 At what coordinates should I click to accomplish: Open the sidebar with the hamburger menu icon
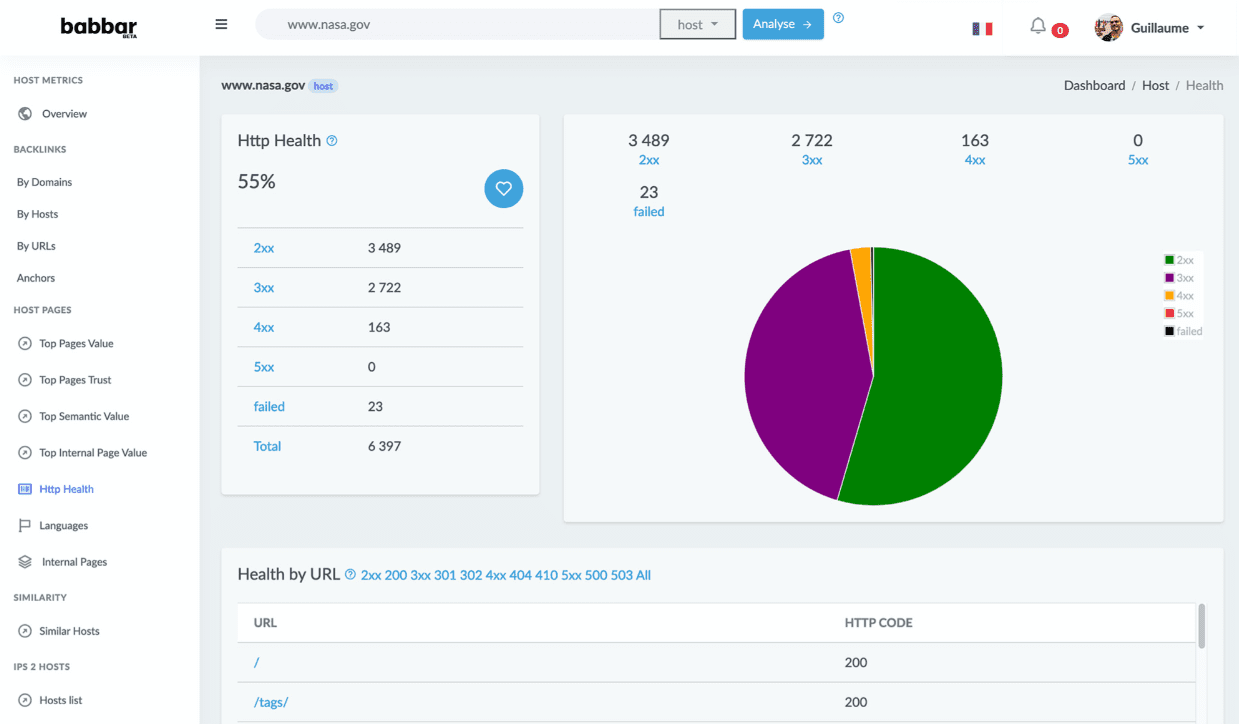[221, 24]
